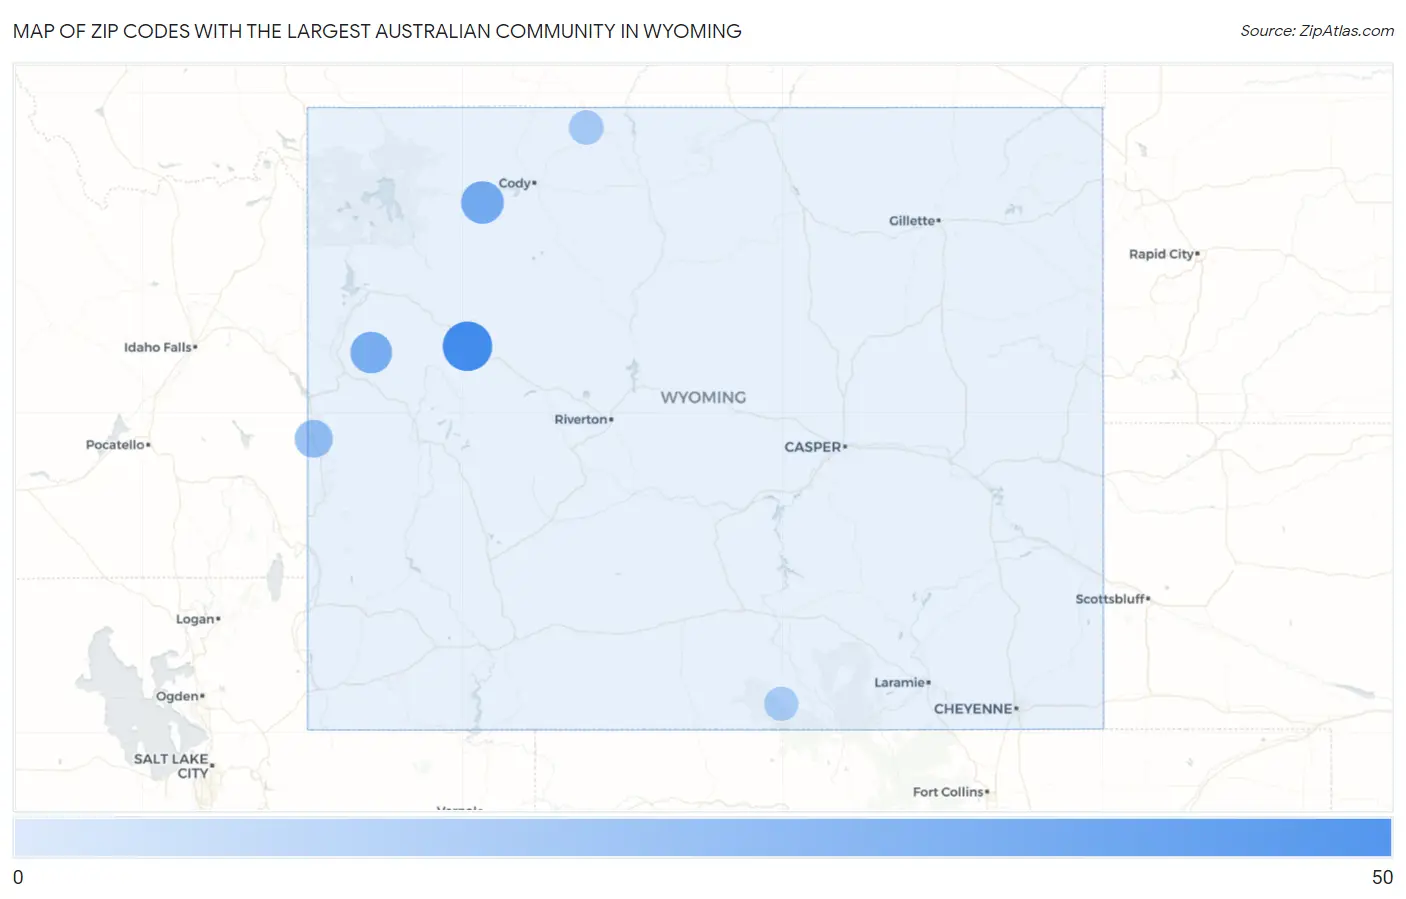
Task: Click the Fort Collins label
Action: coord(948,792)
